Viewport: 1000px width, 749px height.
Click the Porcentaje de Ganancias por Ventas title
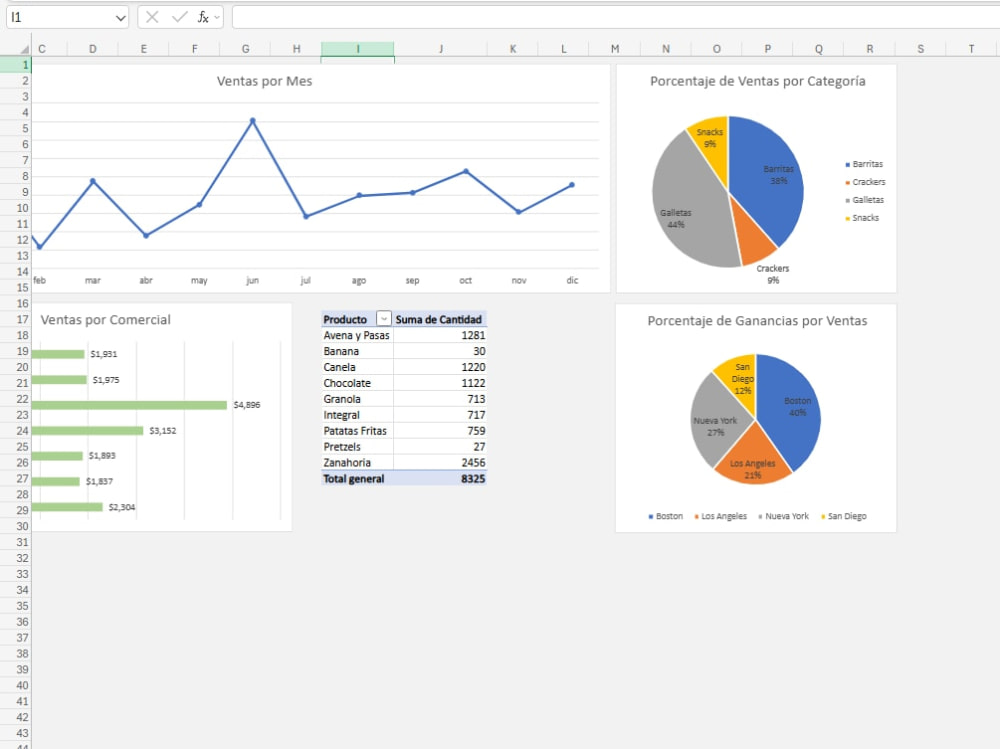click(757, 320)
